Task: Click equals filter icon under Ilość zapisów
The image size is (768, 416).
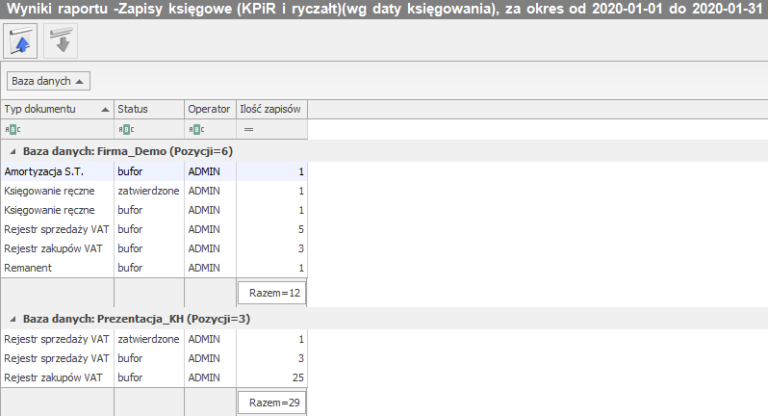Action: coord(247,129)
